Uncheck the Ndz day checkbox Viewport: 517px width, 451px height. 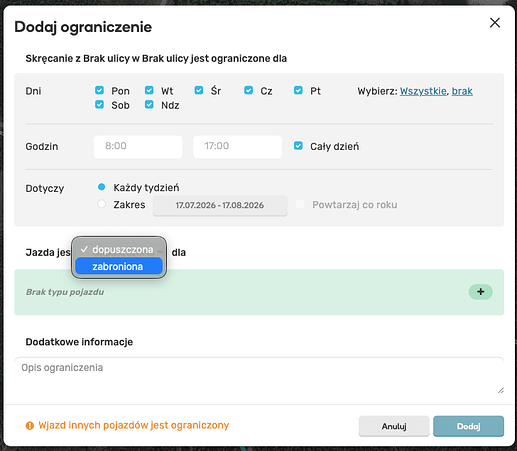coord(149,105)
